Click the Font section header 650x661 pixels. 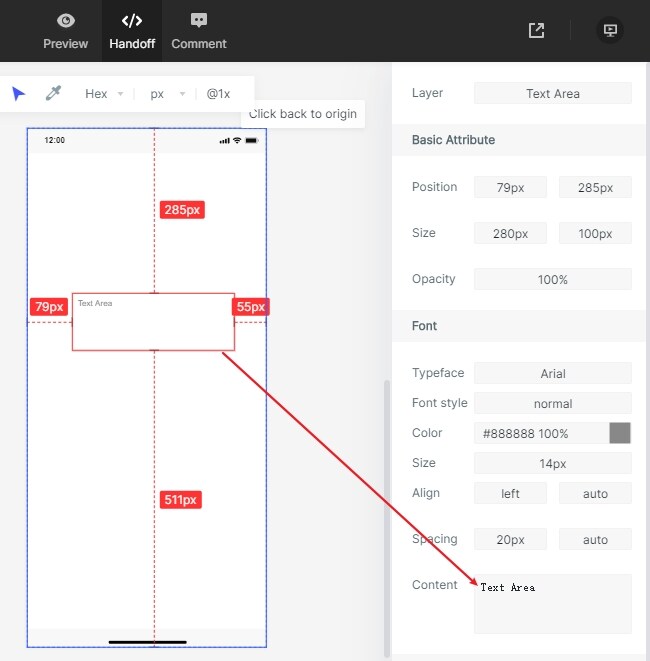tap(518, 326)
